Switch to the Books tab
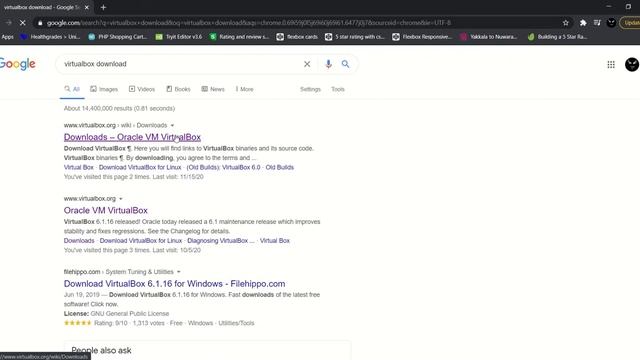640x360 pixels. tap(178, 89)
